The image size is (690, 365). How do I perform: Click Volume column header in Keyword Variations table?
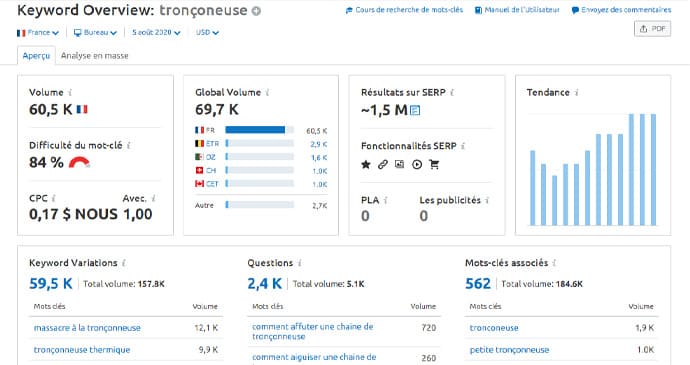pos(205,306)
